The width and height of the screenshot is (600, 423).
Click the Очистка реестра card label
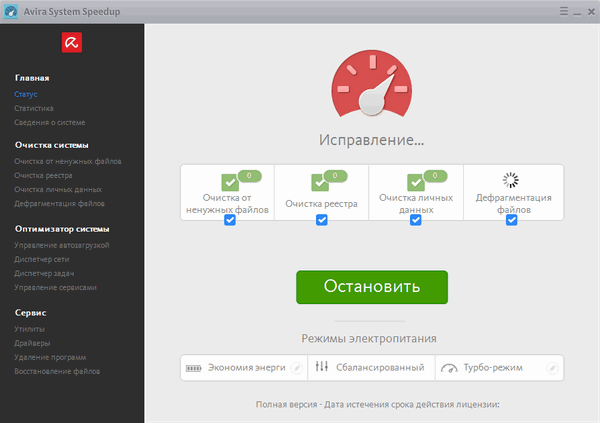point(321,204)
